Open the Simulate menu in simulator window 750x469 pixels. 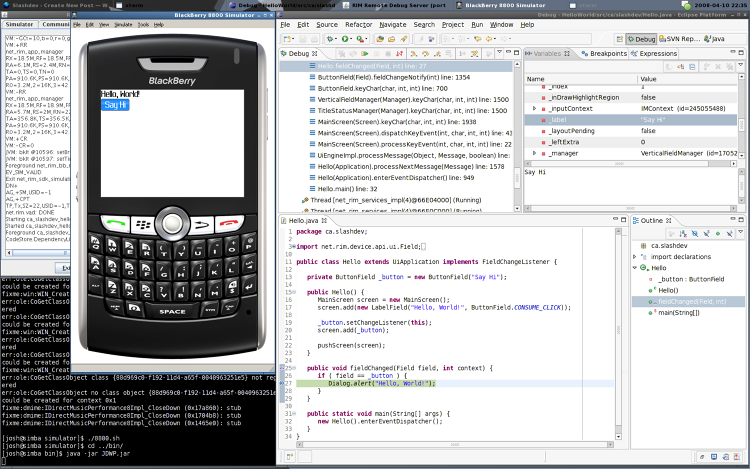123,24
